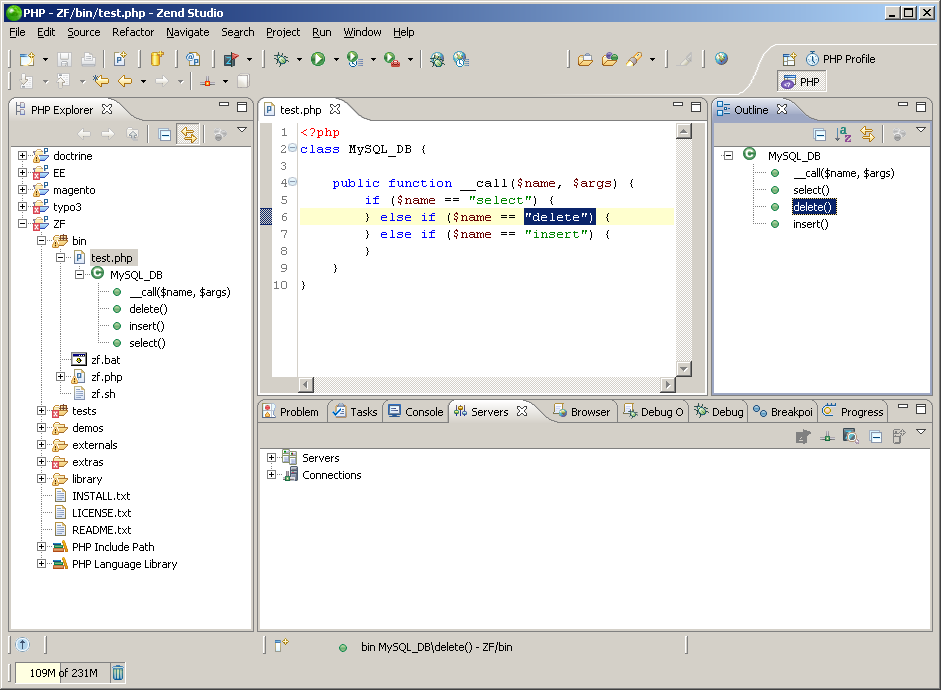Switch to the Browser tab

[582, 412]
